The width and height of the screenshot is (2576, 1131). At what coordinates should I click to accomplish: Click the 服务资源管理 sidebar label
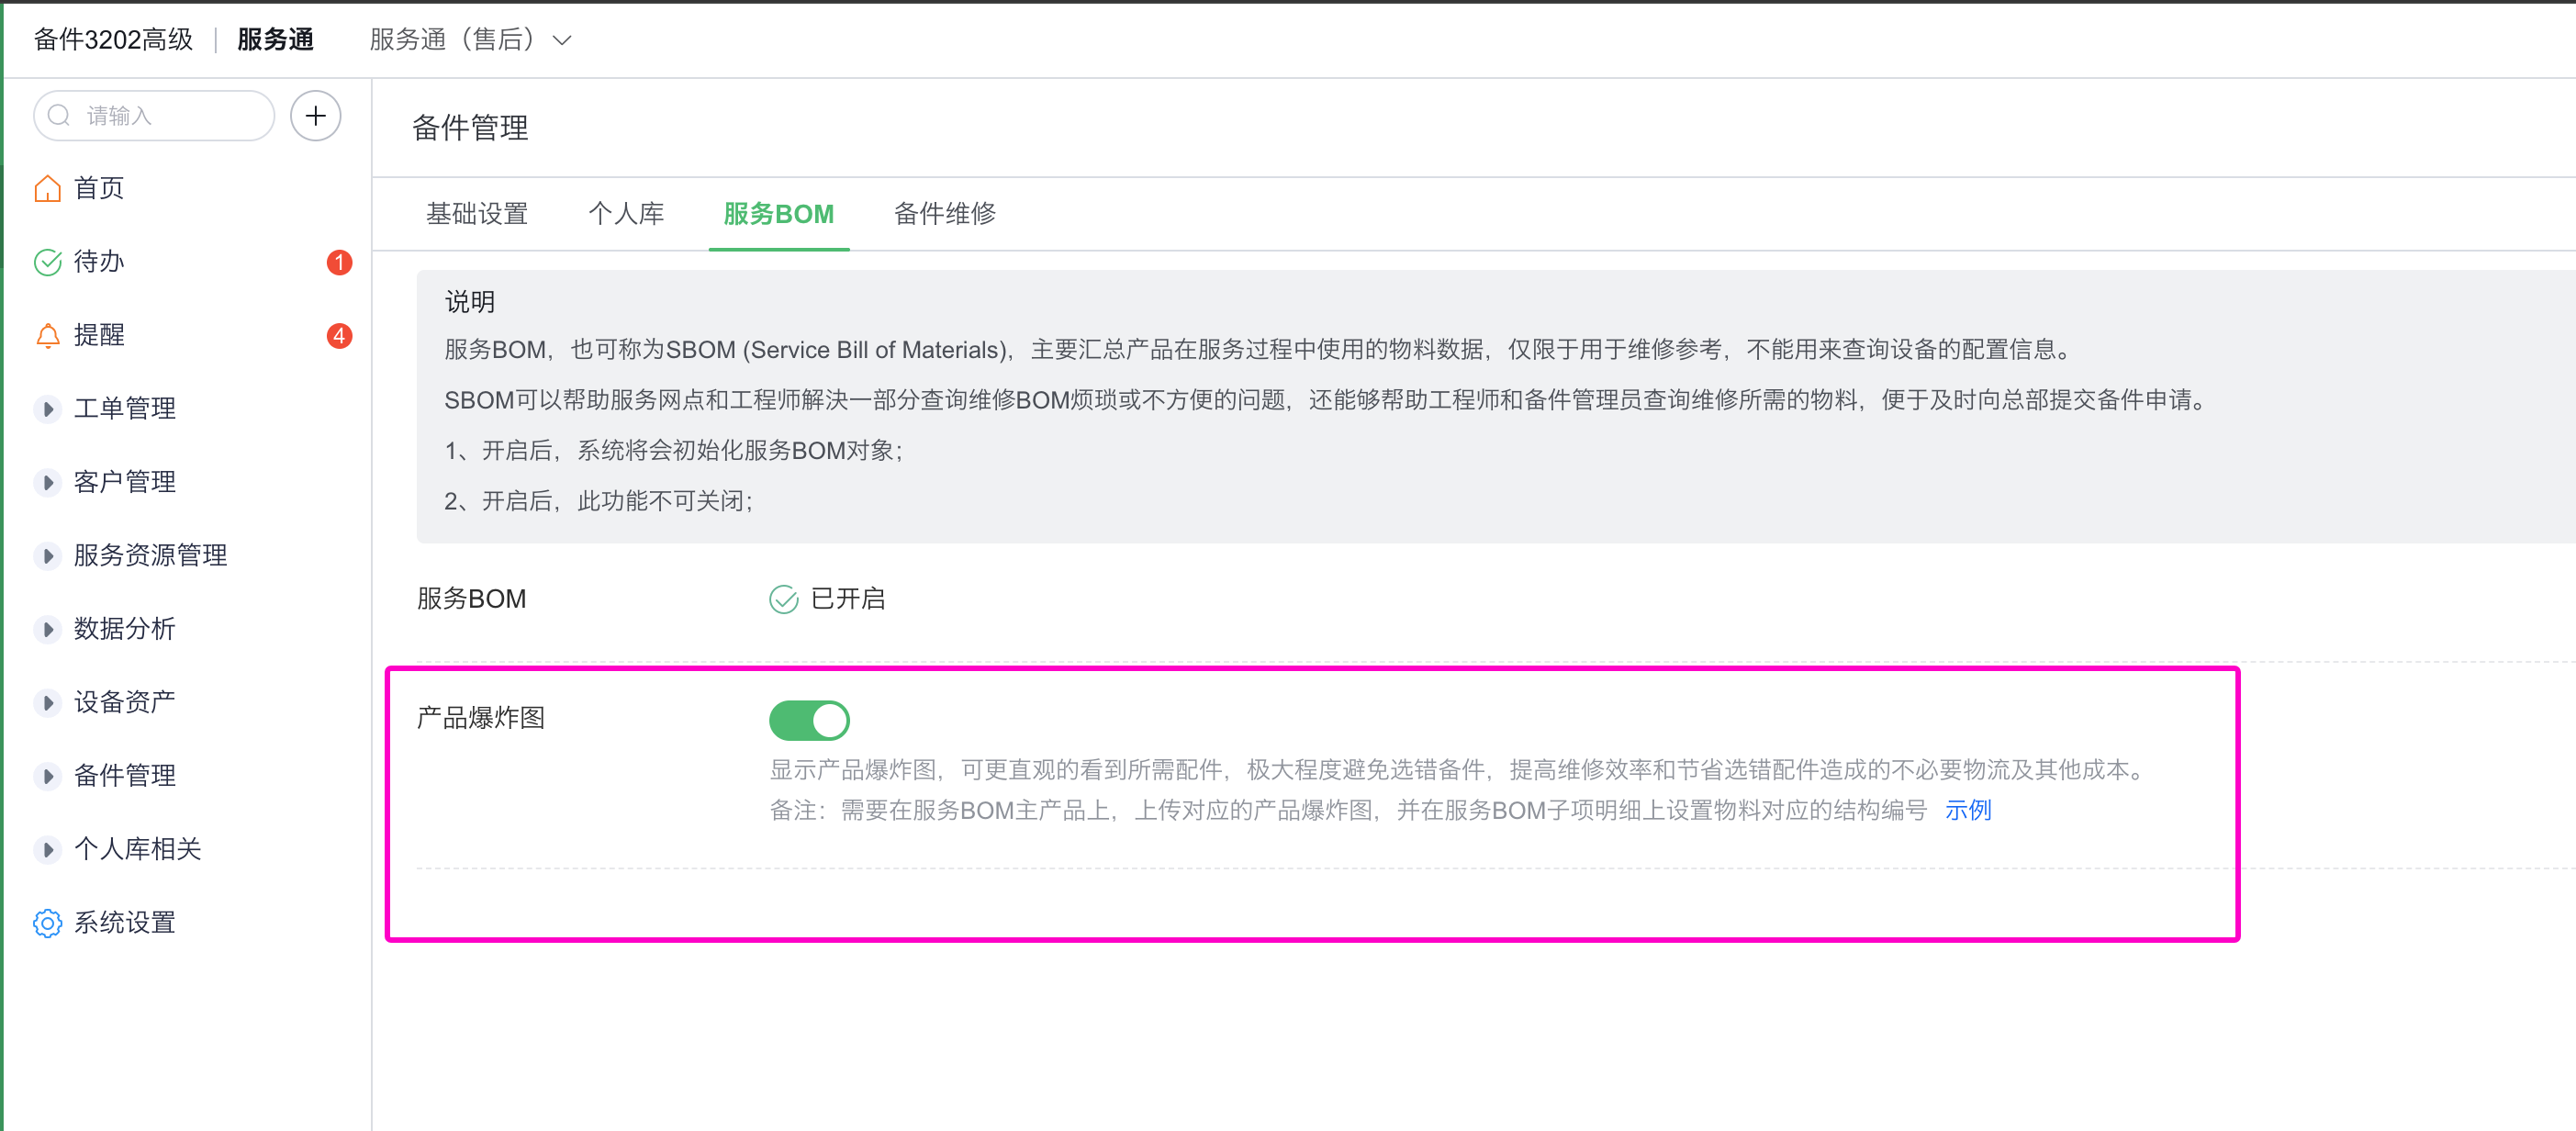tap(151, 555)
